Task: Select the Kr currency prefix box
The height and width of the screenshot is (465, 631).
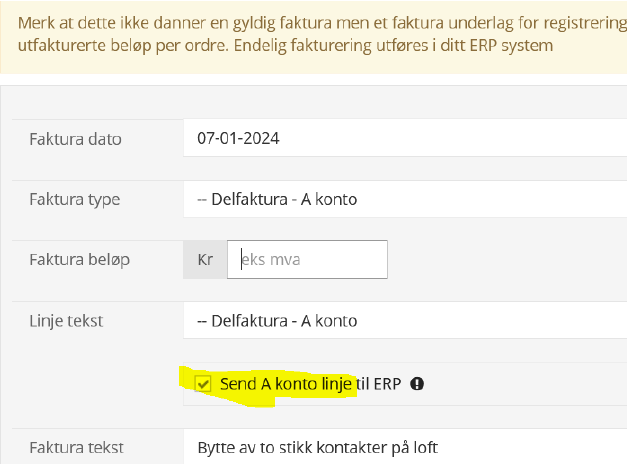Action: coord(205,260)
